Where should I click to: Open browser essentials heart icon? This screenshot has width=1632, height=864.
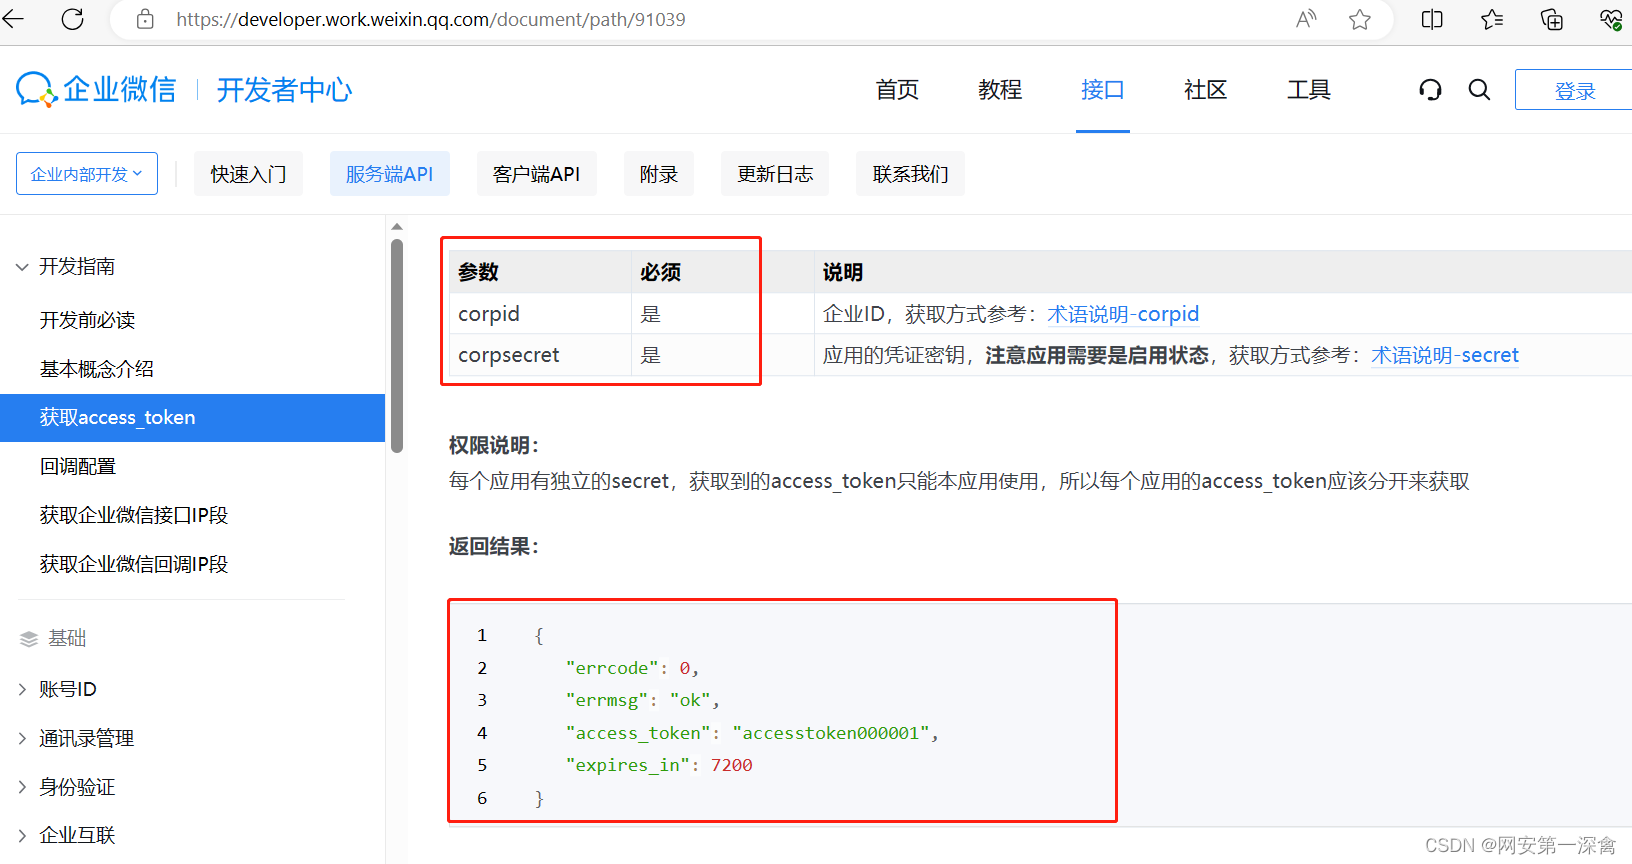[1611, 19]
